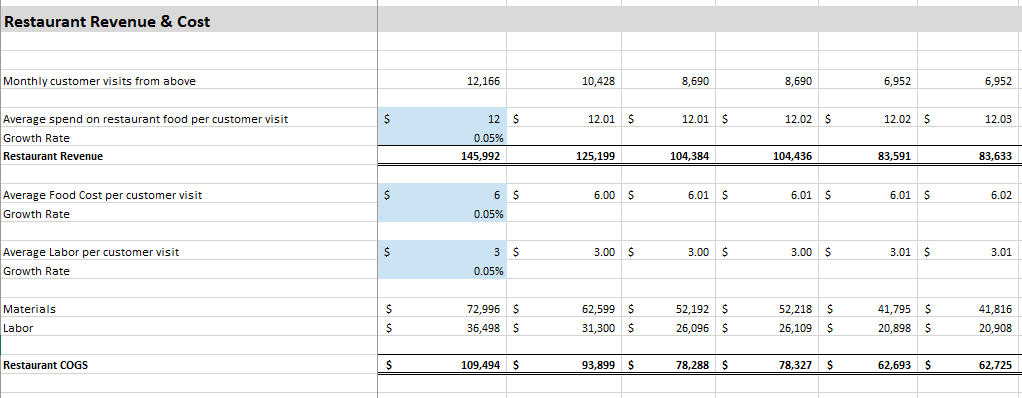Viewport: 1022px width, 398px height.
Task: Click the blue Average Food Cost cell showing 6
Action: click(442, 195)
